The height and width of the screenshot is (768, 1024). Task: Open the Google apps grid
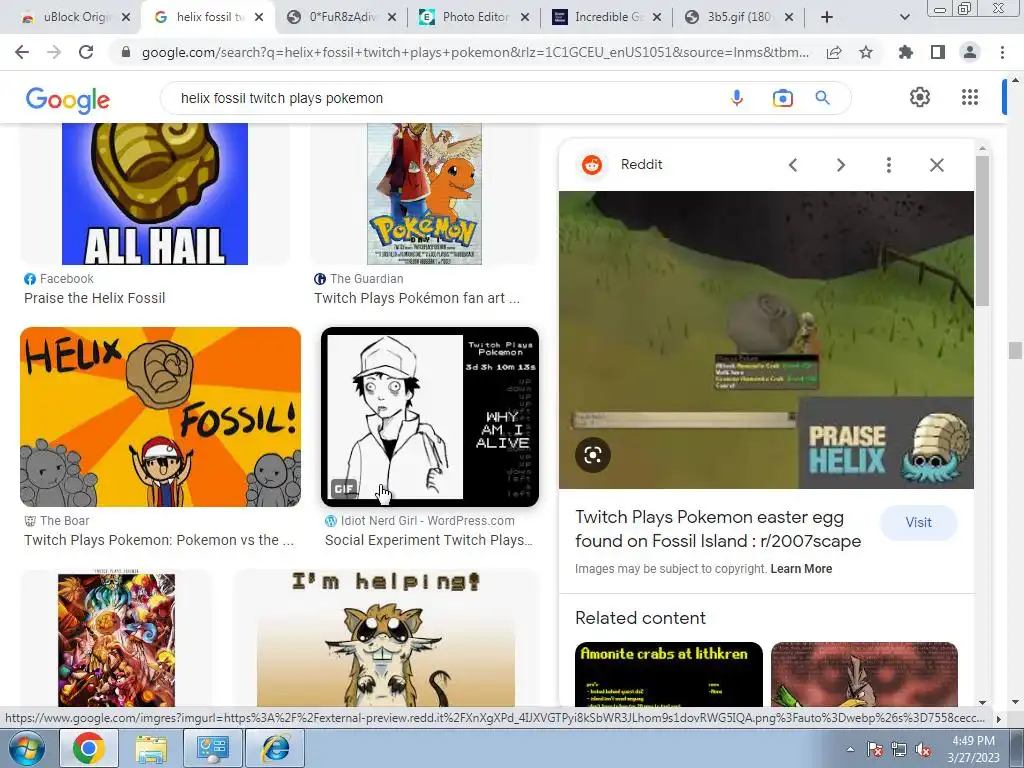pyautogui.click(x=970, y=97)
